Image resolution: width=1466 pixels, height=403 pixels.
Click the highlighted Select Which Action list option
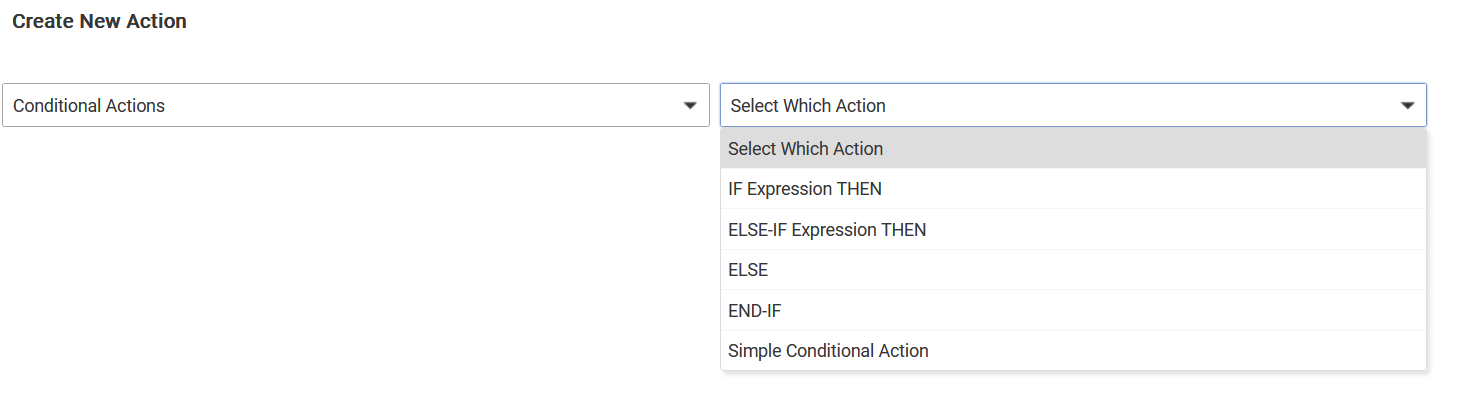pyautogui.click(x=806, y=149)
